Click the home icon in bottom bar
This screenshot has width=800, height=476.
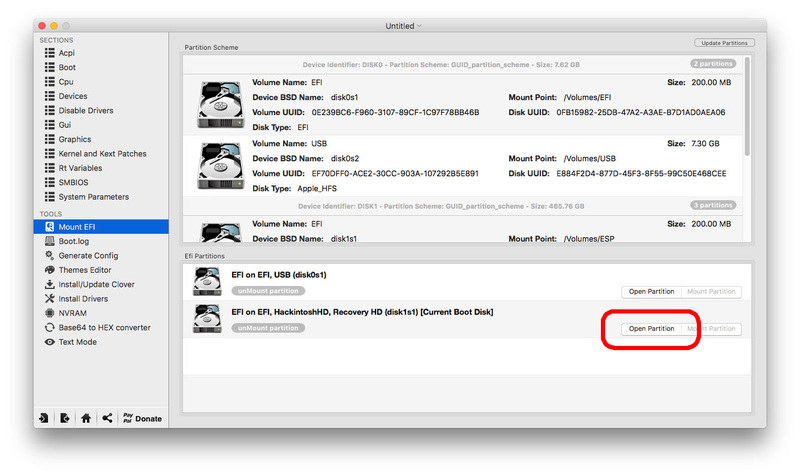coord(86,418)
